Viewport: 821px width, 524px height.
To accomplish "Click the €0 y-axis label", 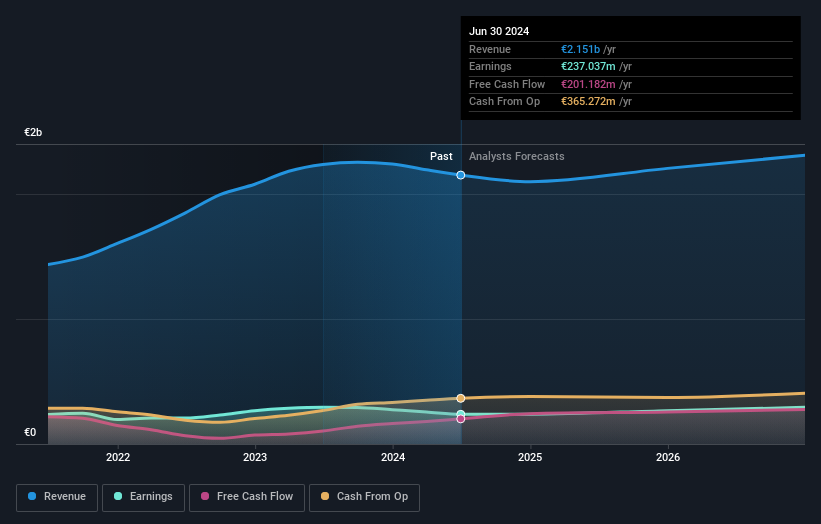I will tap(30, 432).
